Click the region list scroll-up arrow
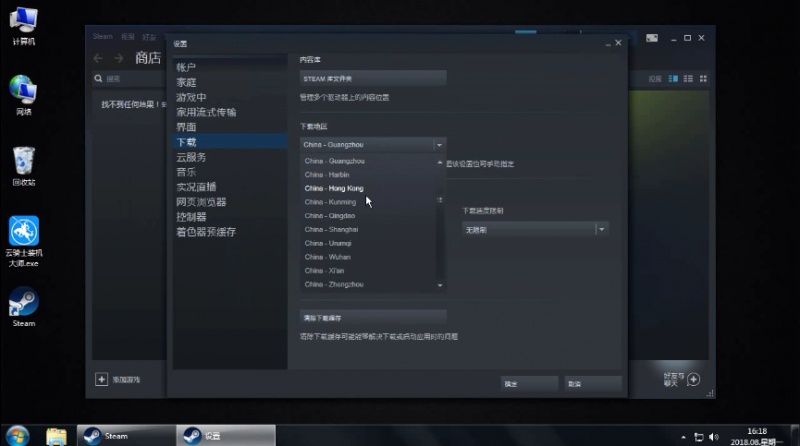 click(x=440, y=162)
